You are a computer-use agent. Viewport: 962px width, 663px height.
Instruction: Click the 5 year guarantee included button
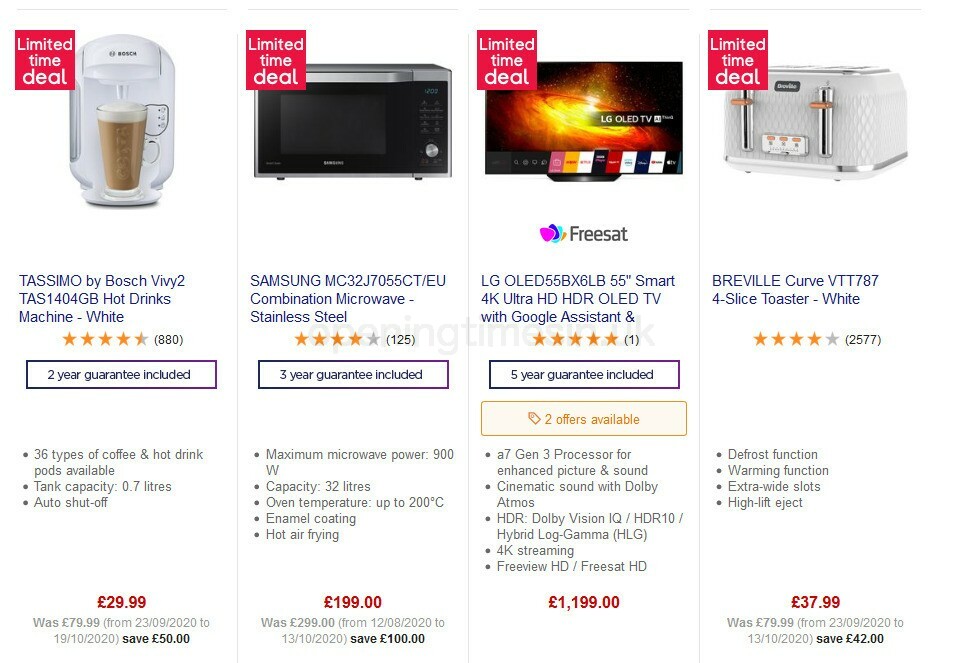click(x=584, y=374)
